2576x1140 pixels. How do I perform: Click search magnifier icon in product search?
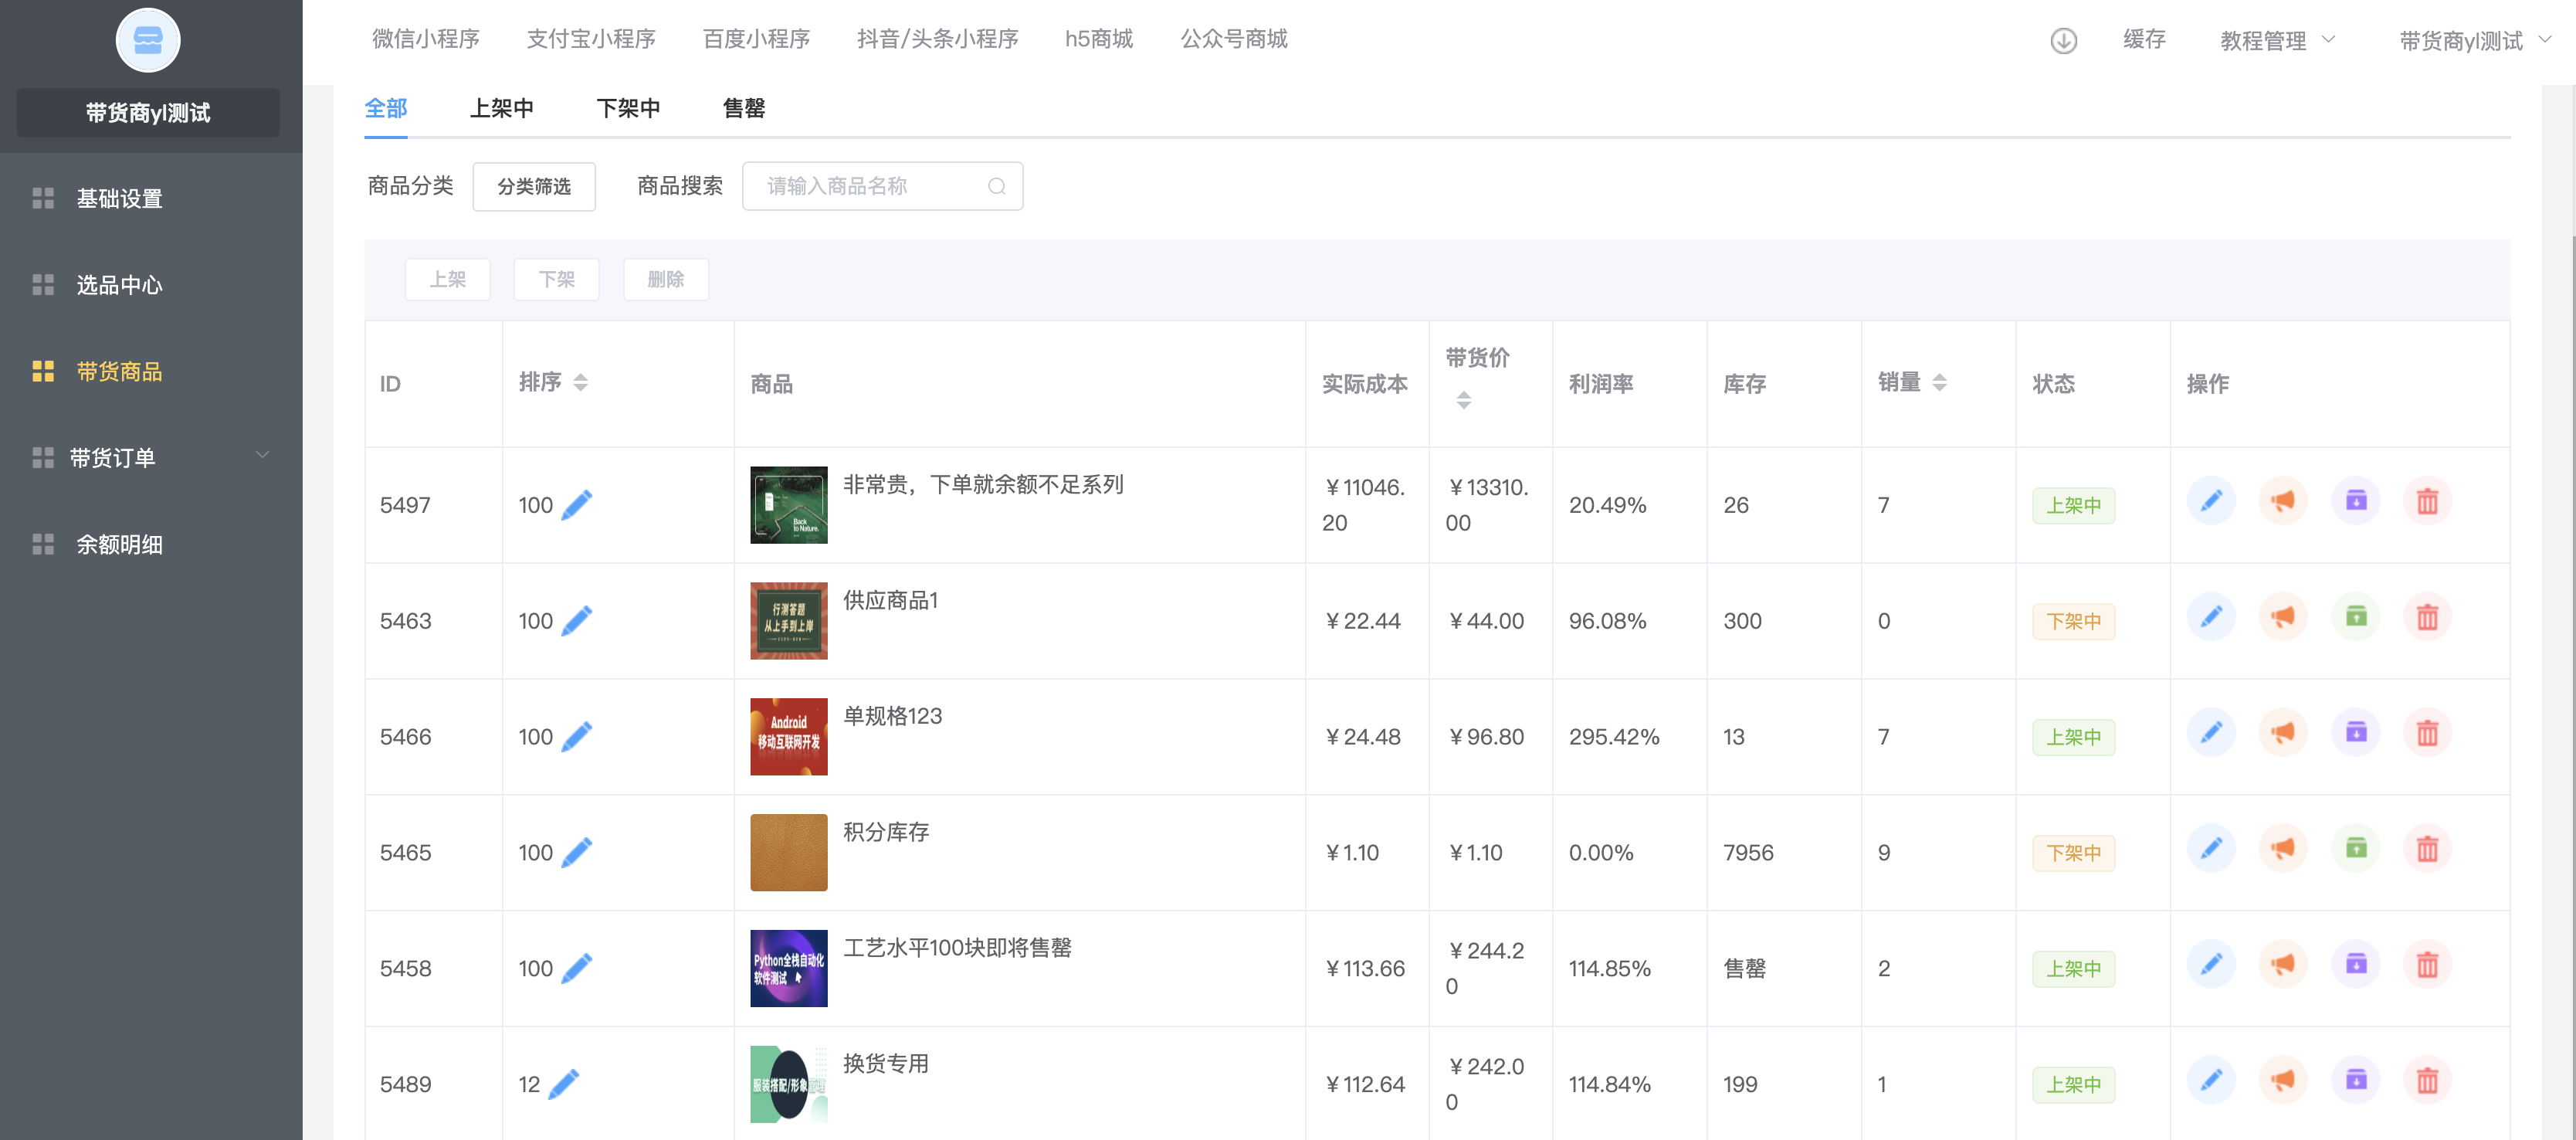pyautogui.click(x=996, y=187)
